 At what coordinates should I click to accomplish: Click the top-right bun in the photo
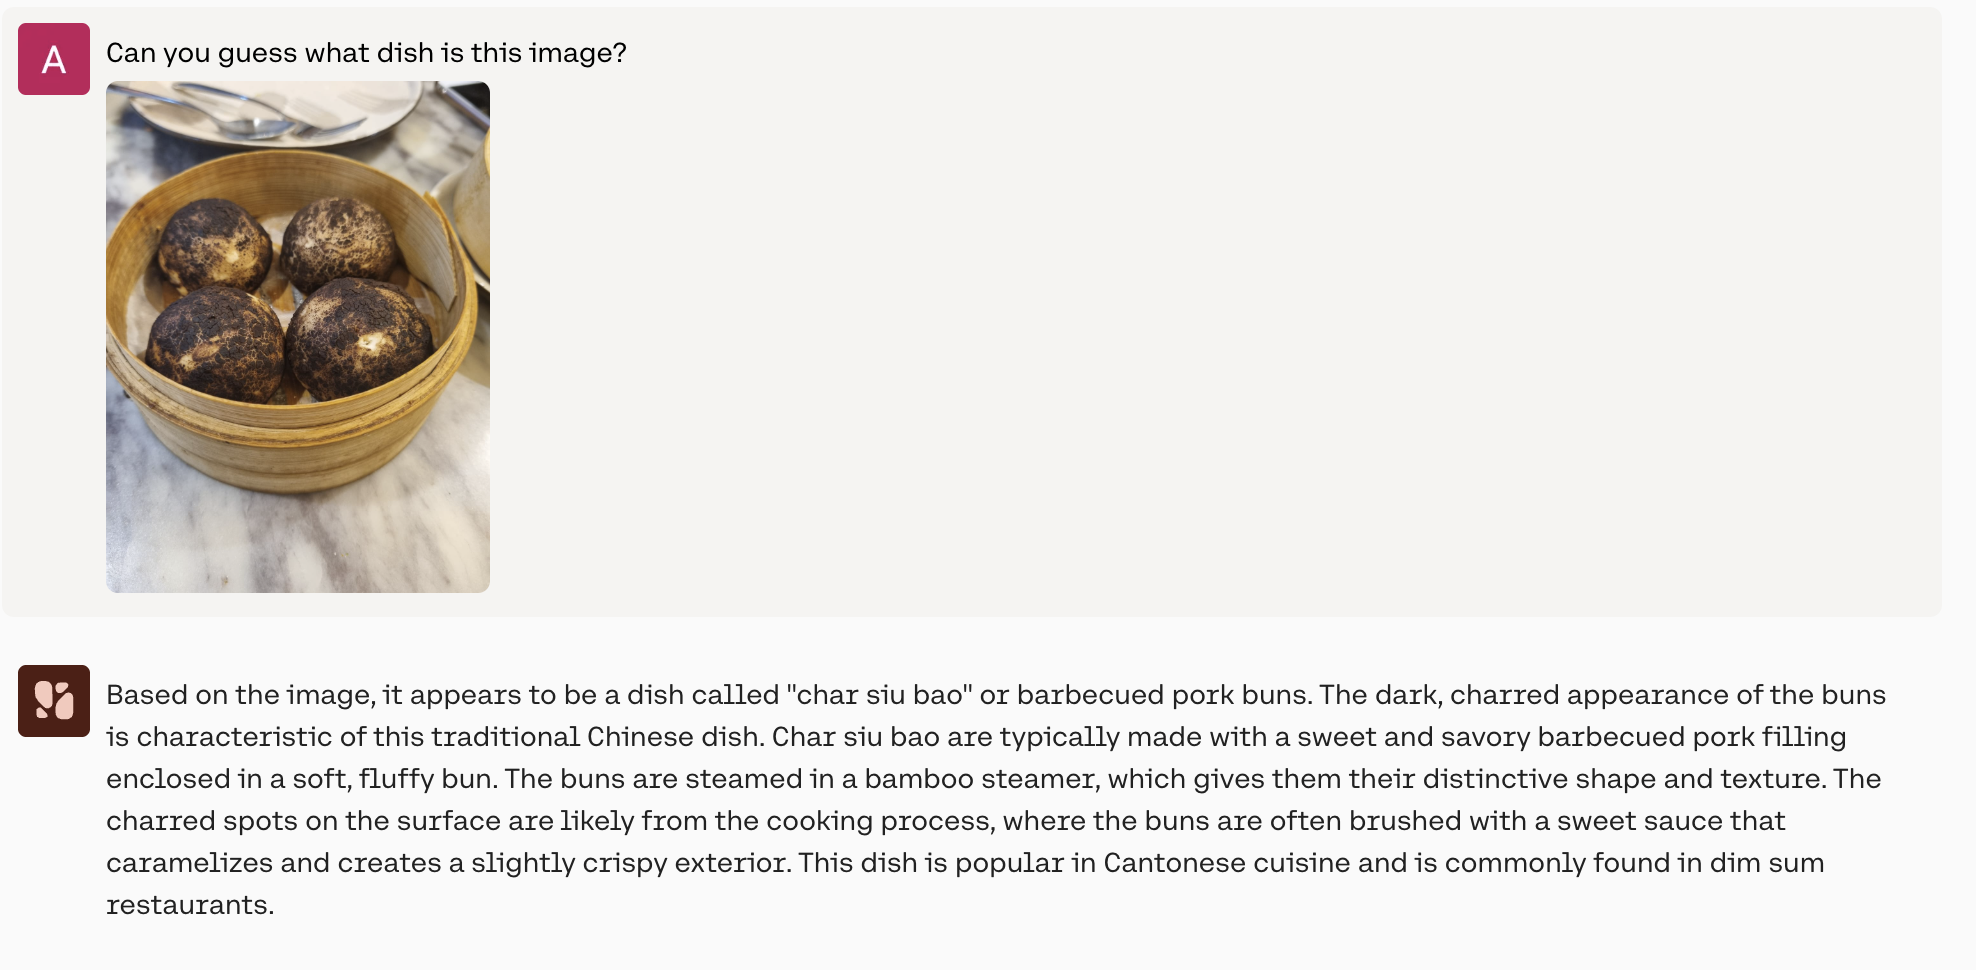[x=339, y=243]
